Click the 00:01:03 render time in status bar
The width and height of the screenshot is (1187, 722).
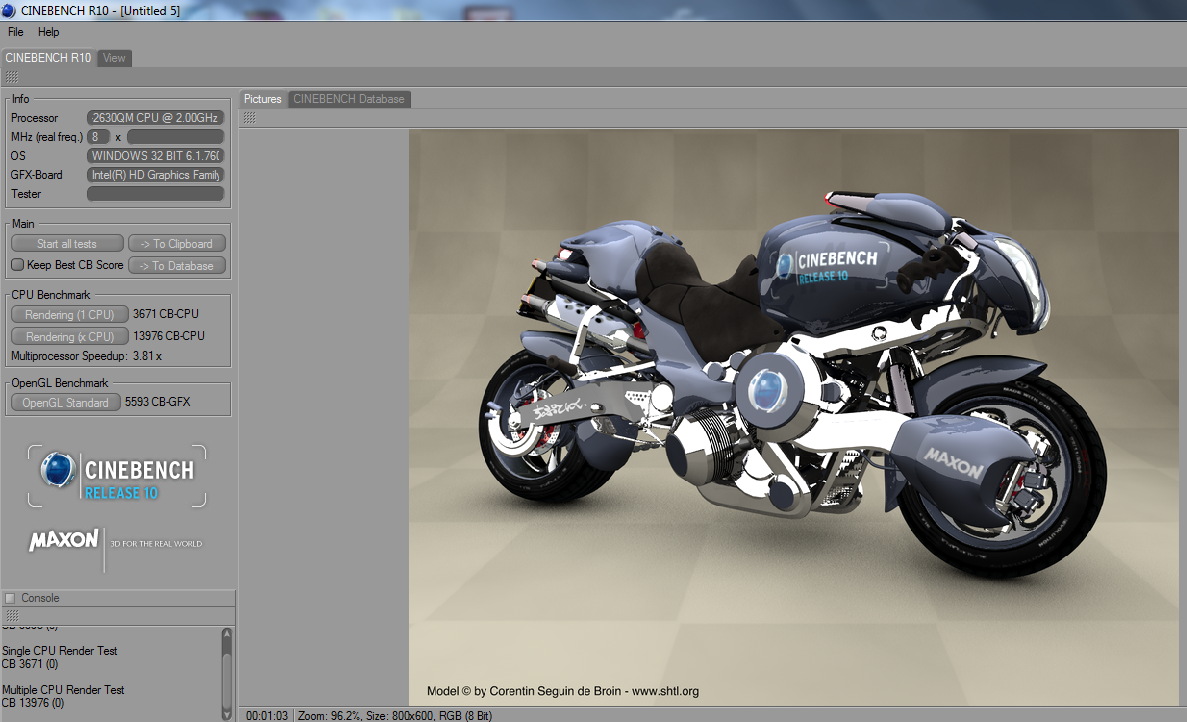(266, 716)
